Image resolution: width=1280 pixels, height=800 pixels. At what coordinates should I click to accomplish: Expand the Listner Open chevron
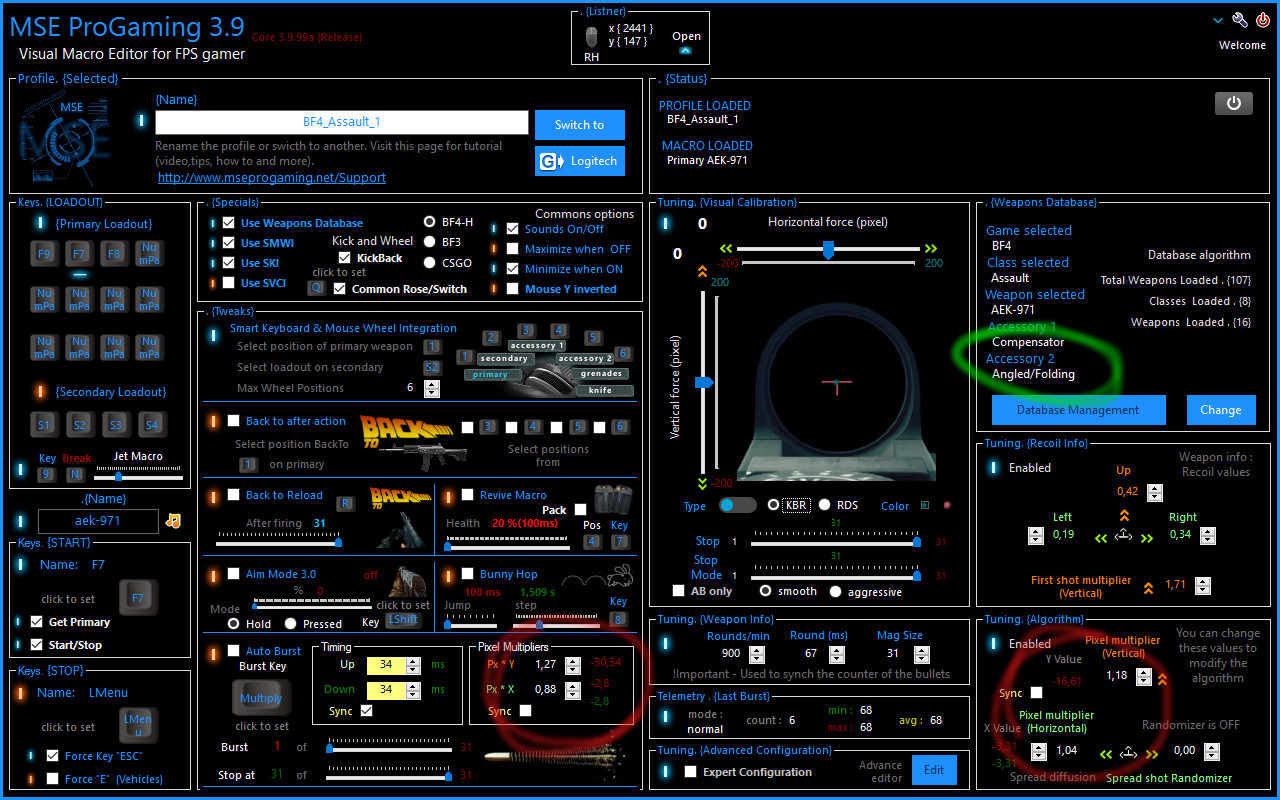[x=685, y=51]
